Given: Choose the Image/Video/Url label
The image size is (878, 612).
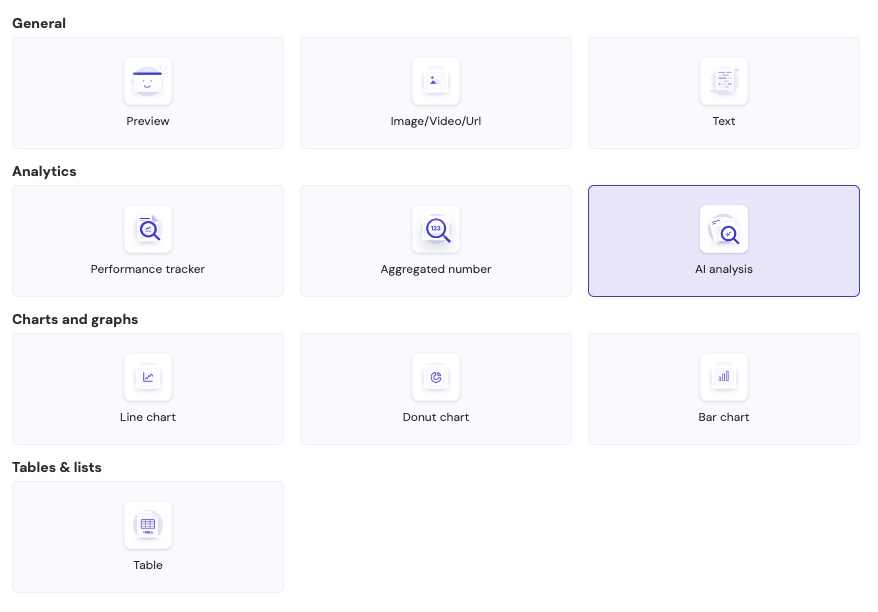Looking at the screenshot, I should (x=436, y=121).
